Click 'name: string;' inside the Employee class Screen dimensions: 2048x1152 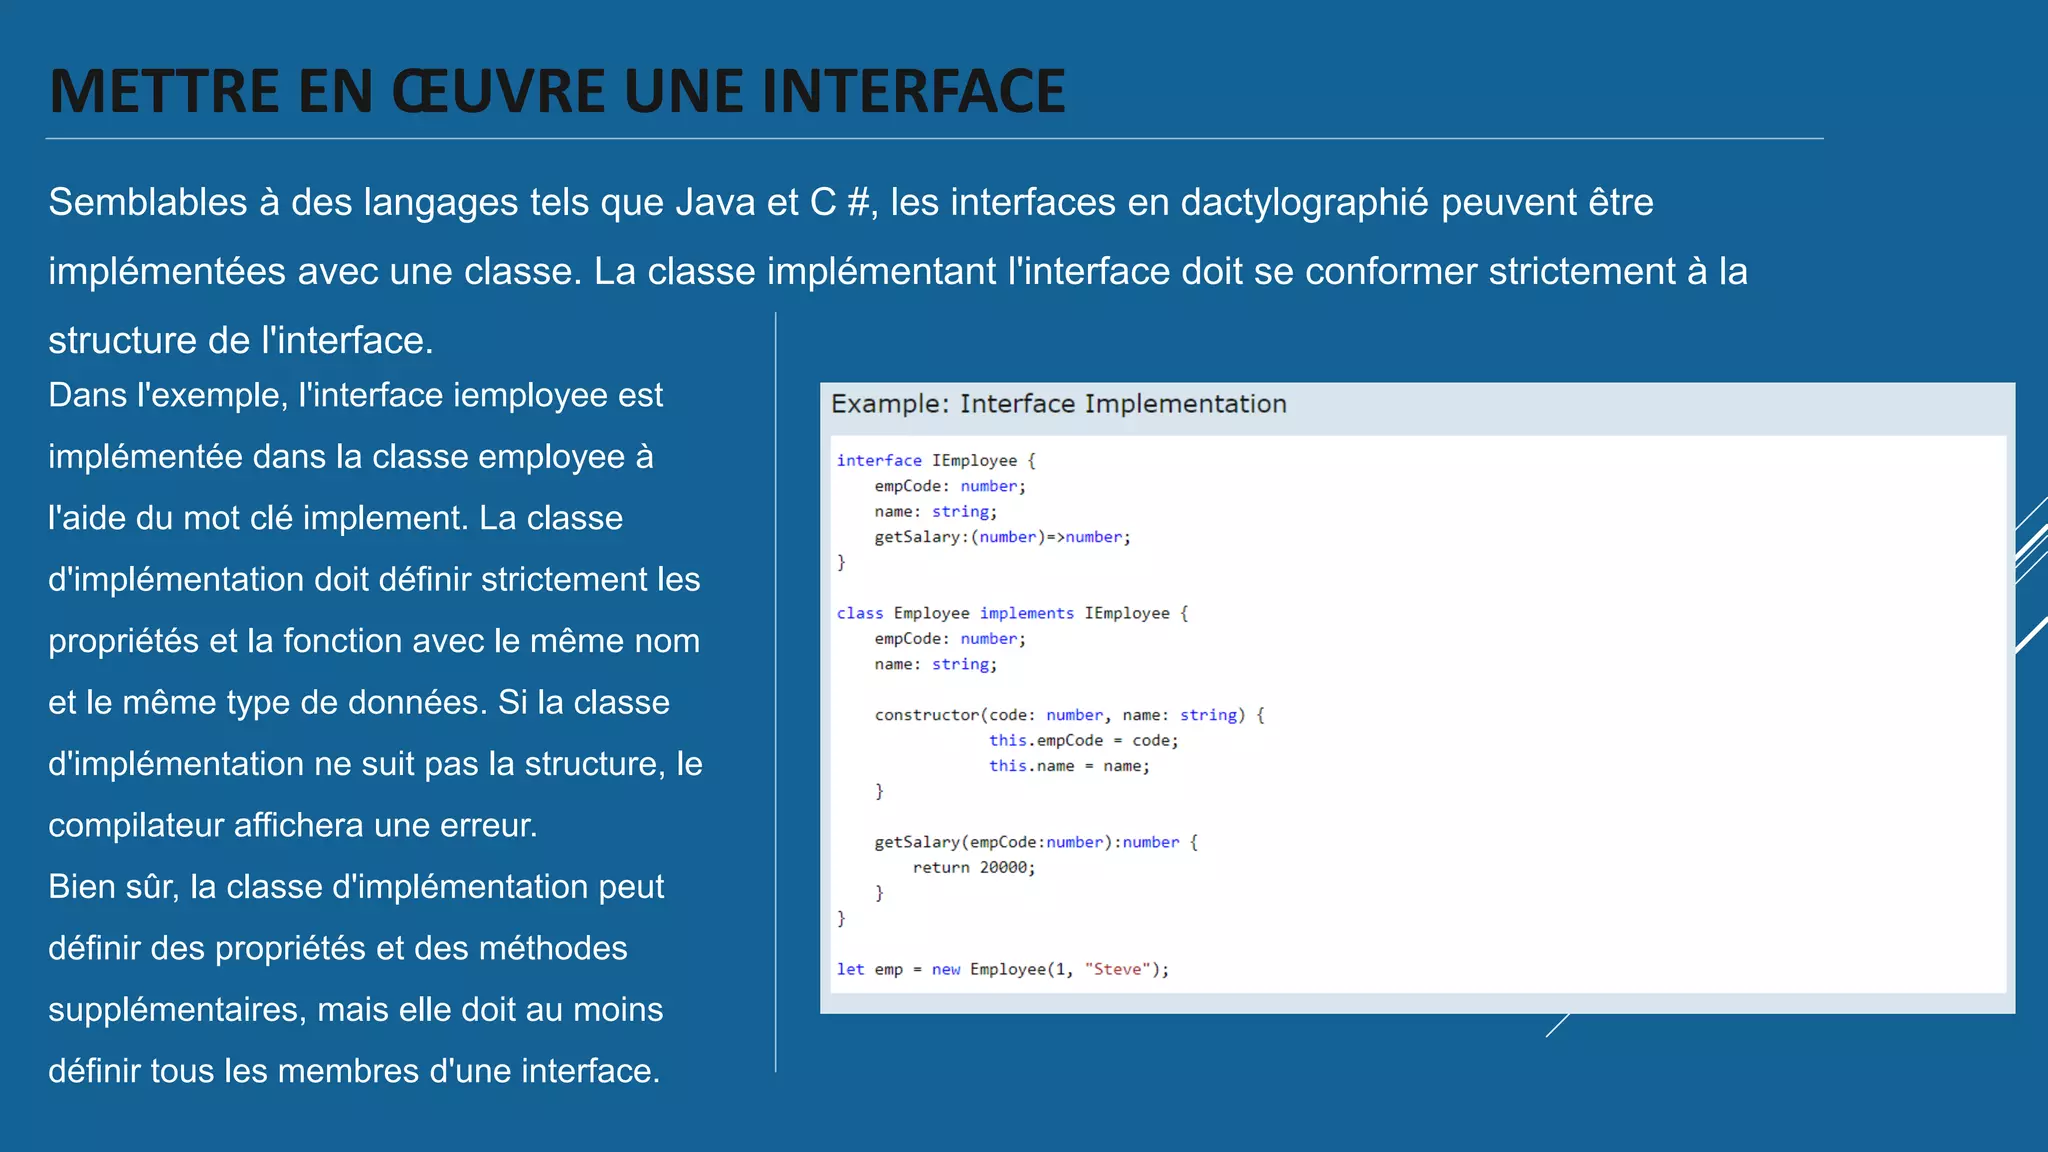(936, 664)
